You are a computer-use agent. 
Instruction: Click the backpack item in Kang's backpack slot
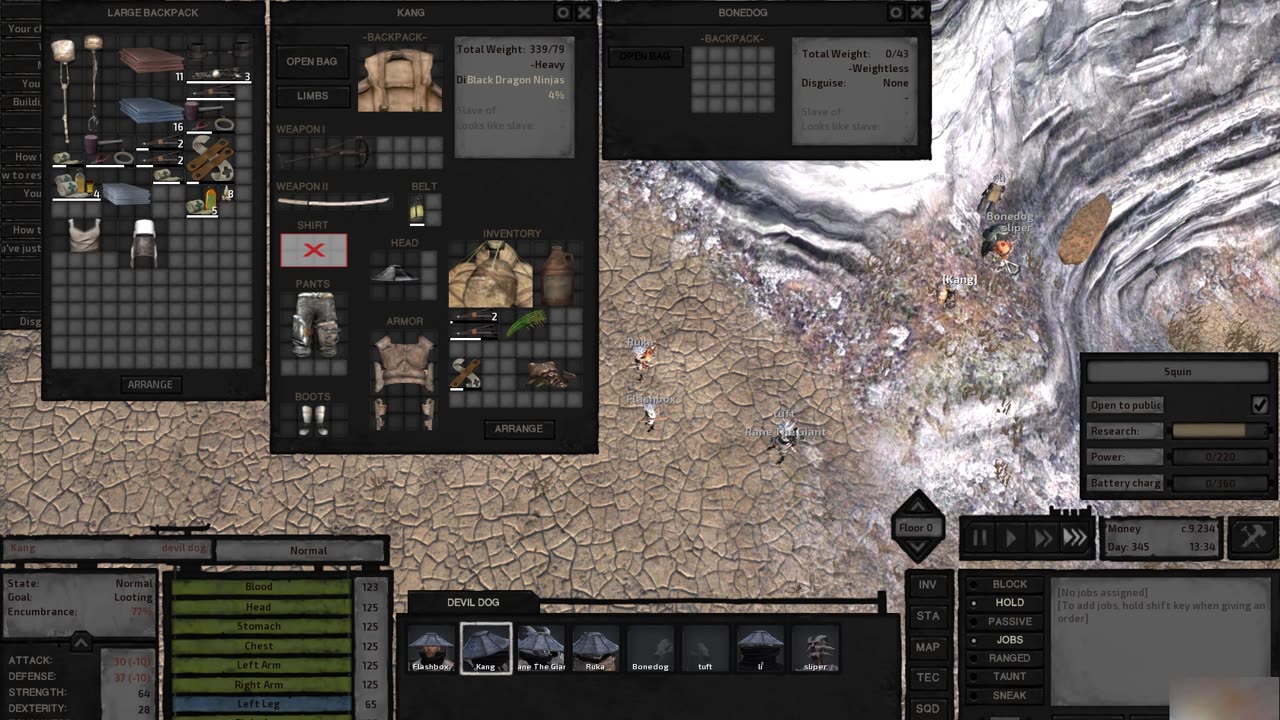click(400, 78)
